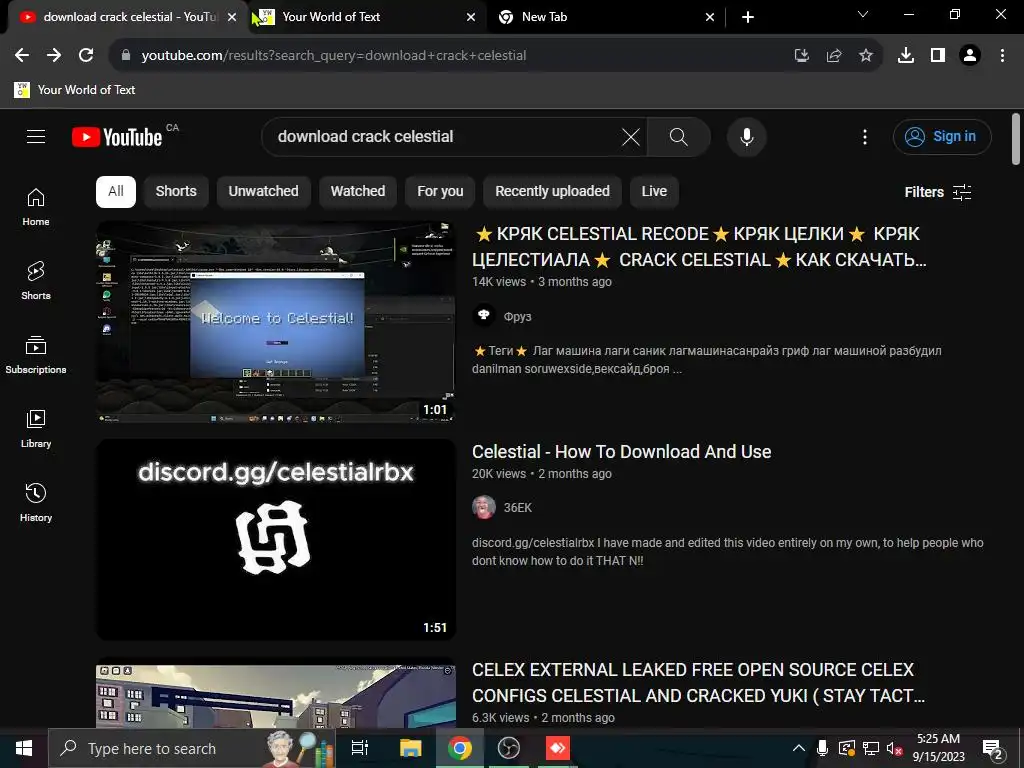Open the Фруз channel
The height and width of the screenshot is (768, 1024).
pos(517,317)
